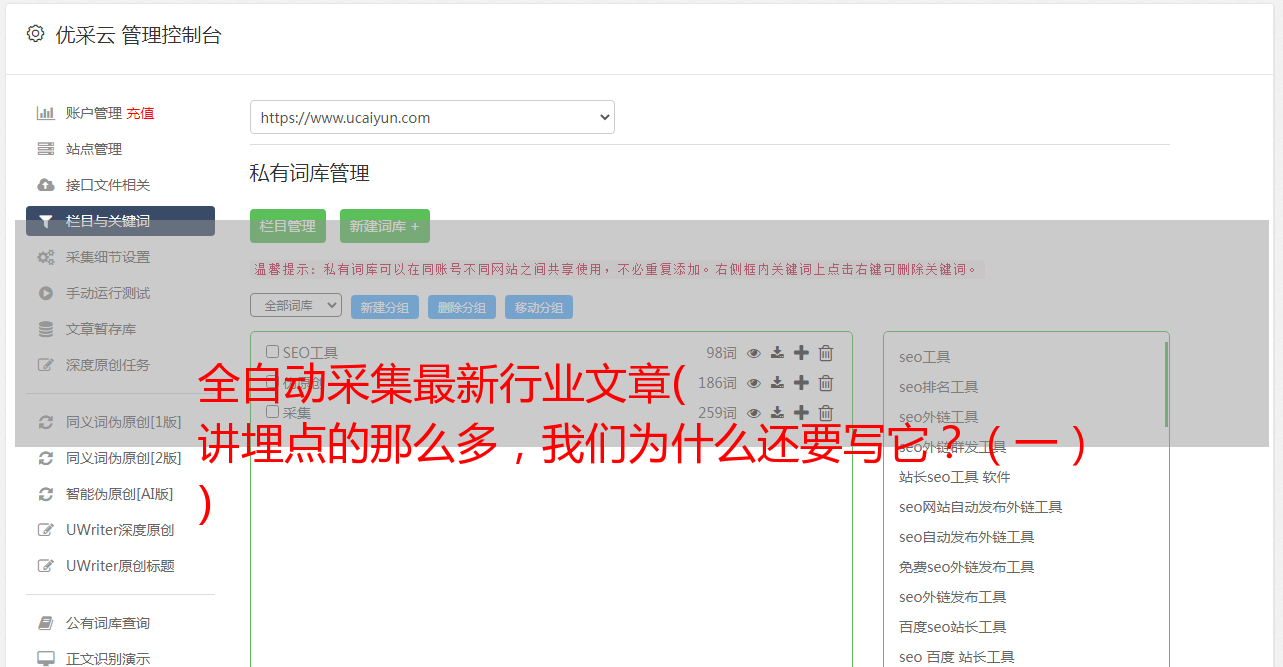Select keyword 站长seo工具 软件

pyautogui.click(x=954, y=477)
